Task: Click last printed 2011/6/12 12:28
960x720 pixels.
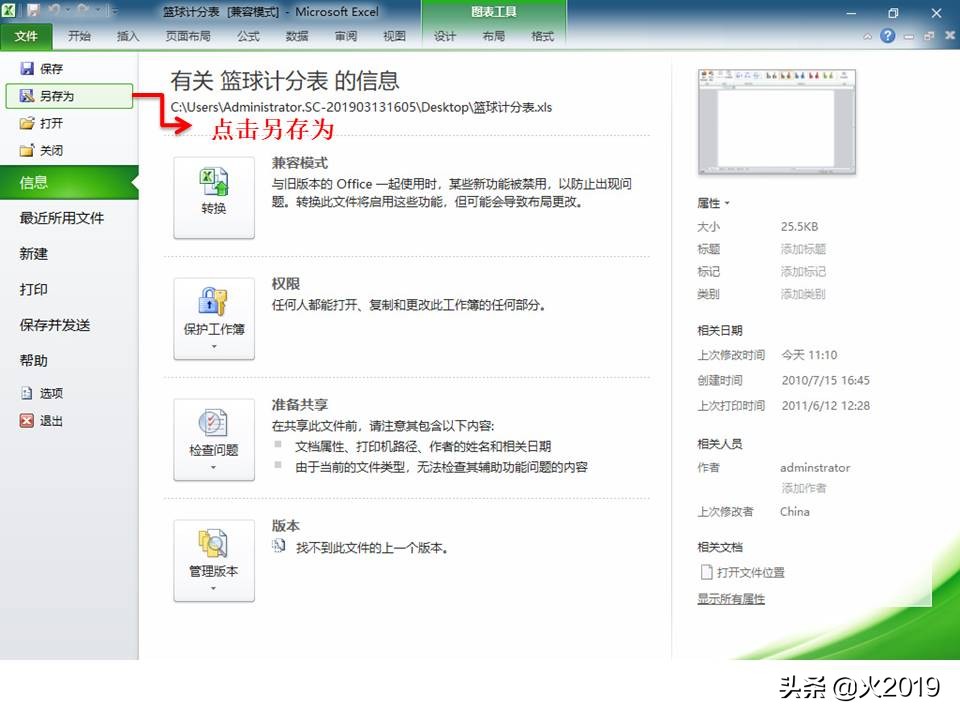Action: coord(825,405)
